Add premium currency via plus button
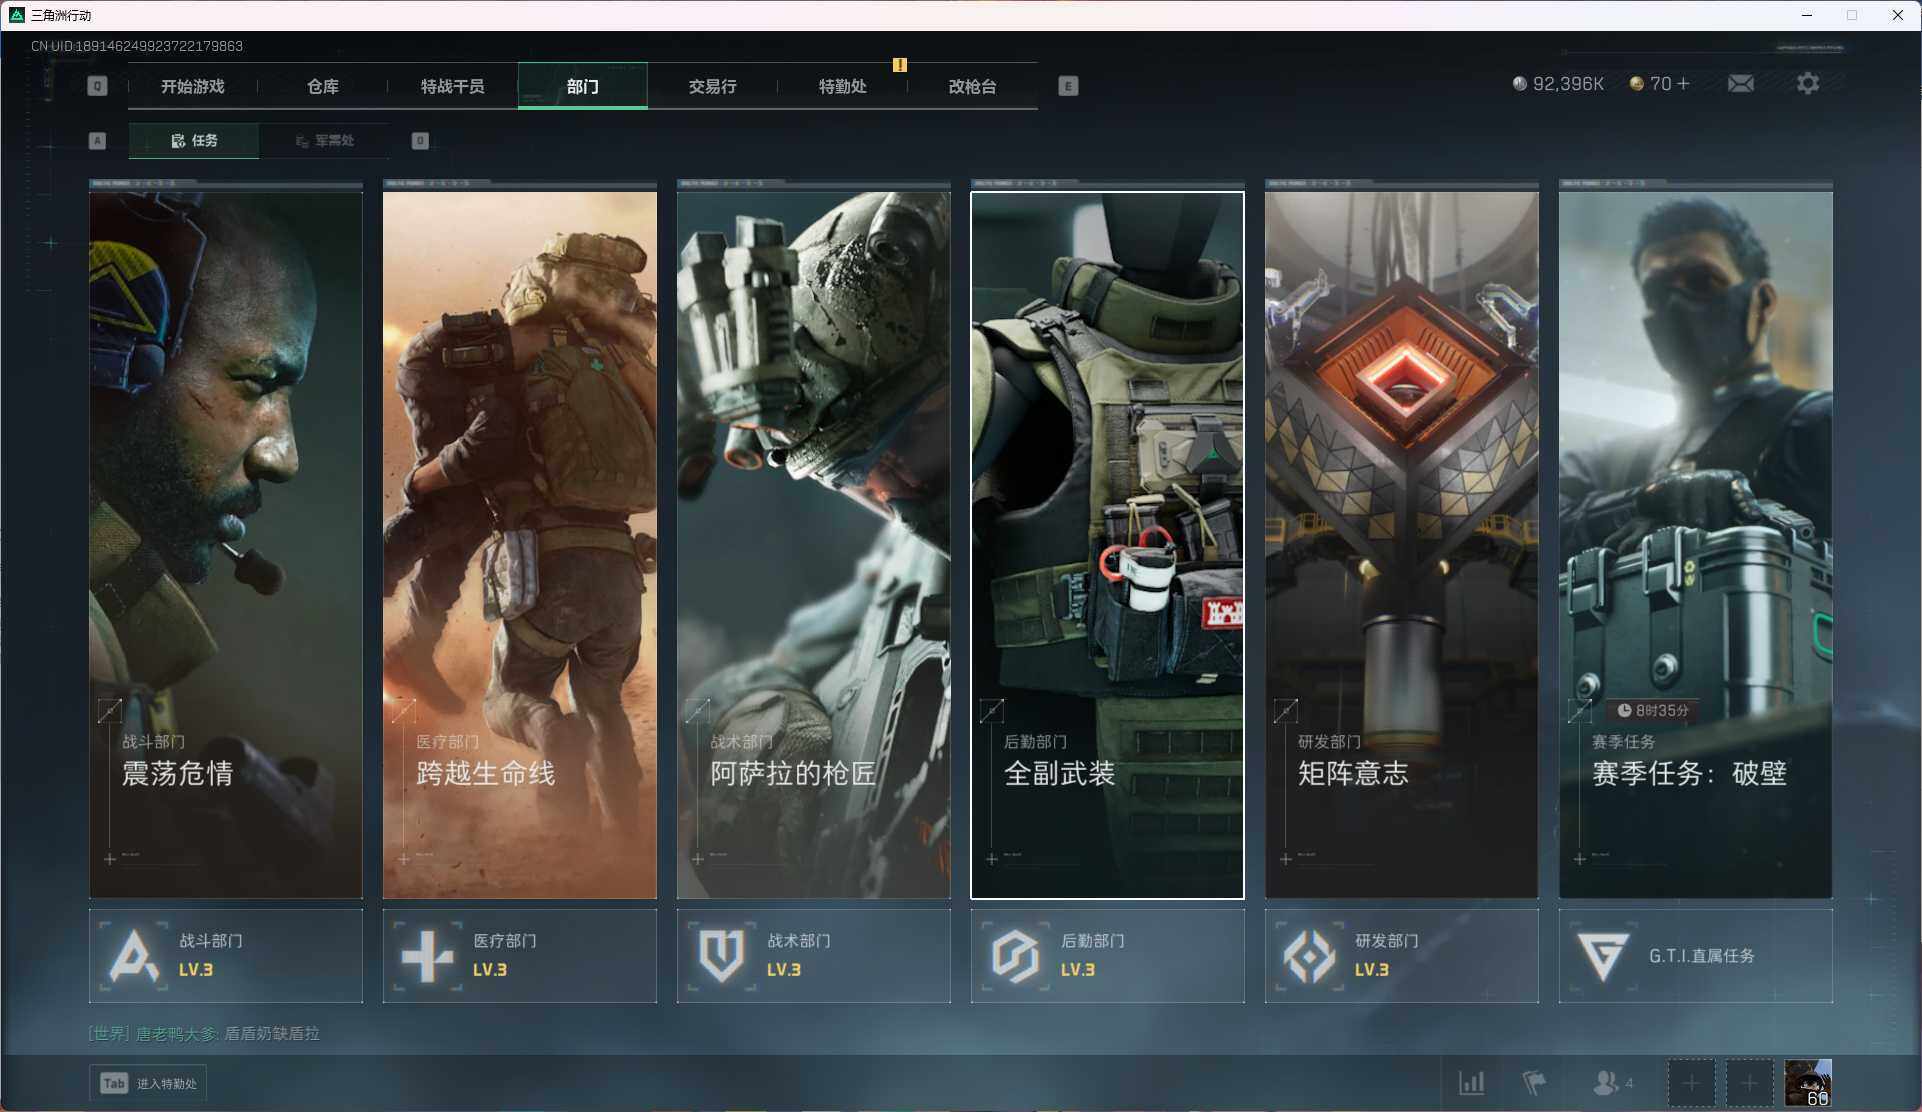This screenshot has height=1112, width=1922. pos(1684,84)
